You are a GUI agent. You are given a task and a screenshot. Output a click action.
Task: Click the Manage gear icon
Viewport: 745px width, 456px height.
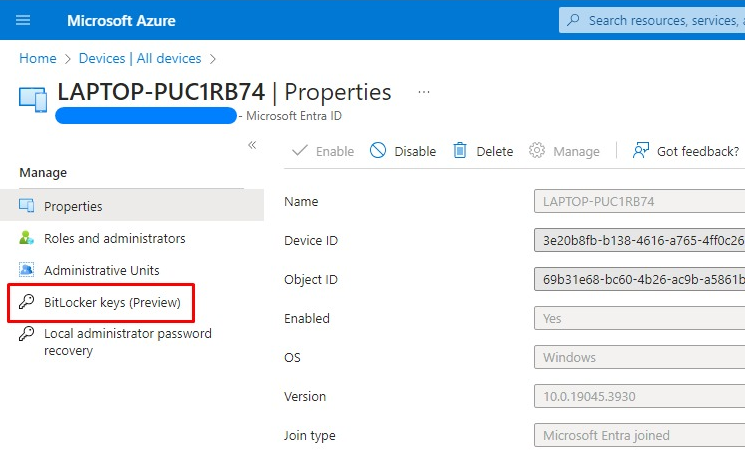pyautogui.click(x=537, y=150)
